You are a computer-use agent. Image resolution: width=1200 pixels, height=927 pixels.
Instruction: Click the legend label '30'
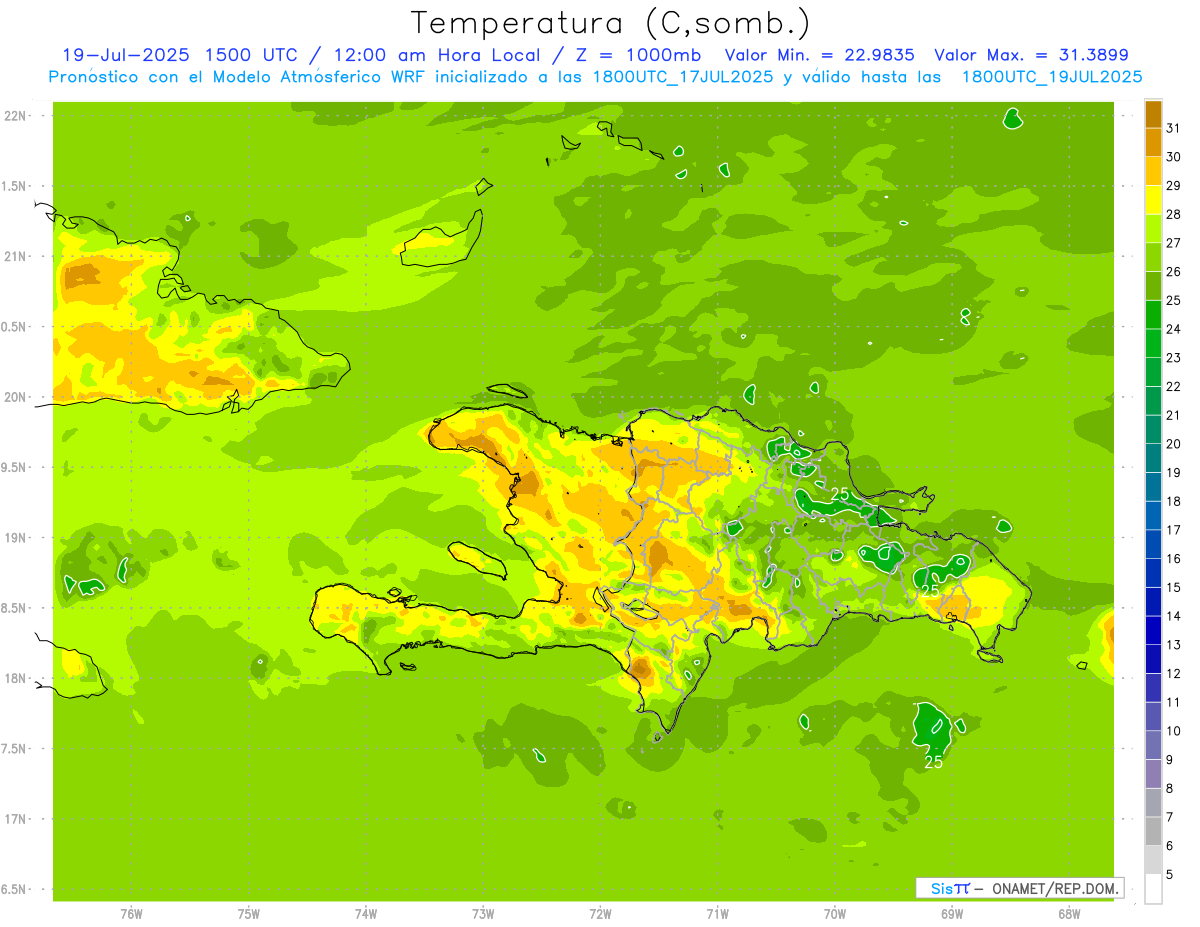(x=1173, y=157)
